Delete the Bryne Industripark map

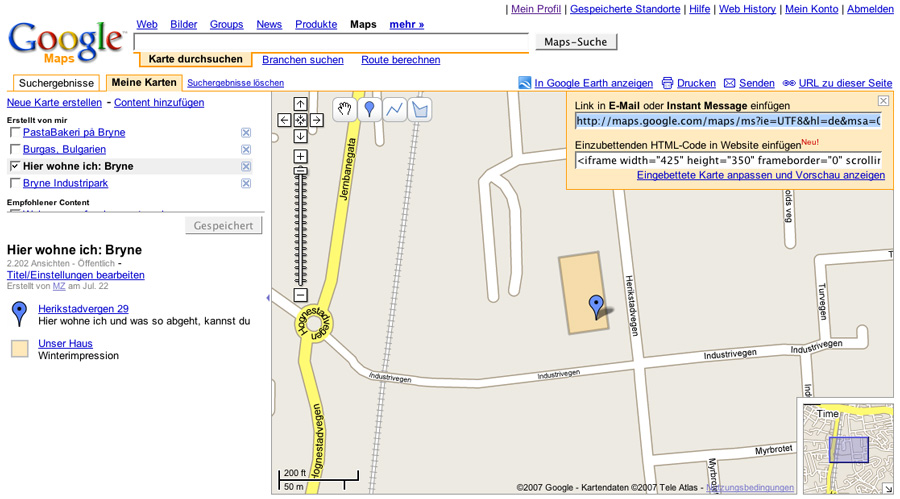[x=246, y=183]
